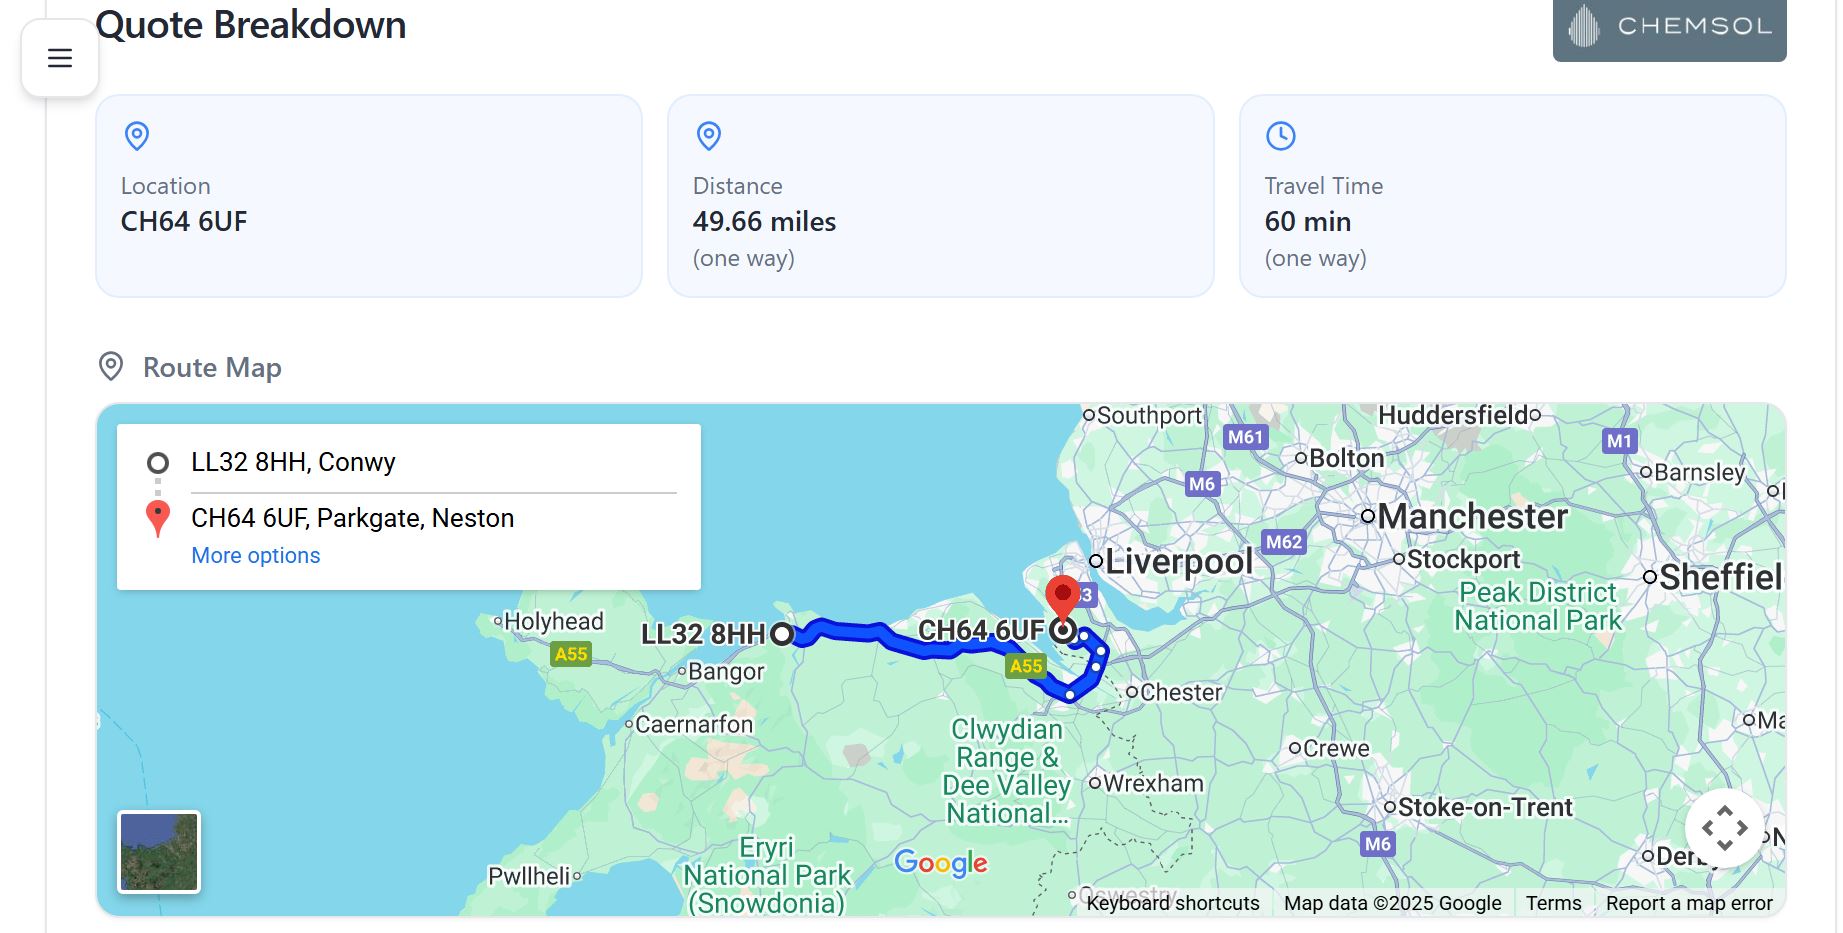Click the Quote Breakdown heading
The height and width of the screenshot is (933, 1843).
(249, 26)
